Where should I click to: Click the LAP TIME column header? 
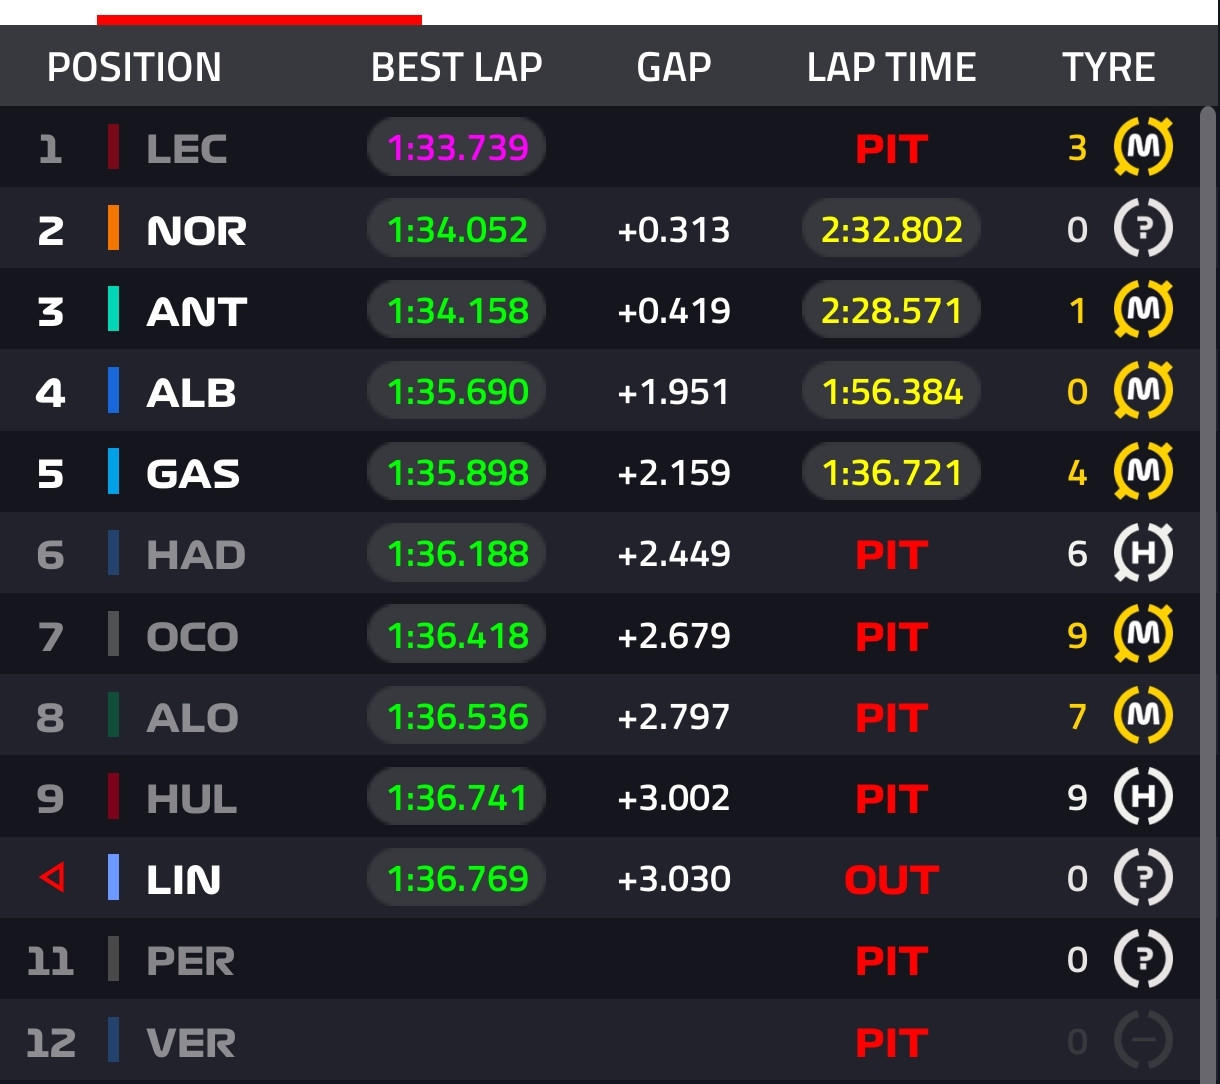(891, 67)
